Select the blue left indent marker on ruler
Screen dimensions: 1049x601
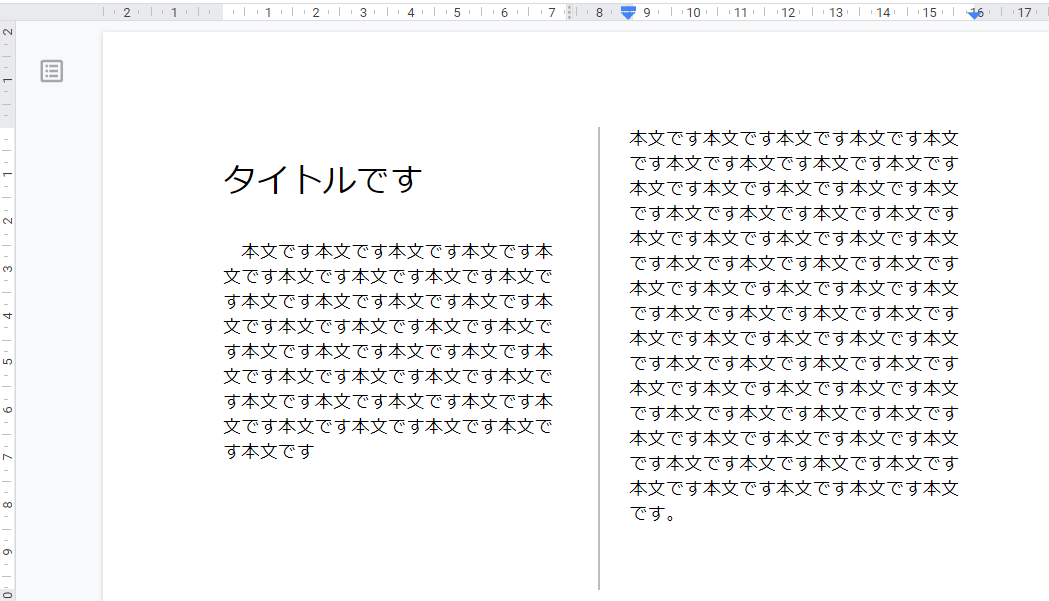pos(628,13)
